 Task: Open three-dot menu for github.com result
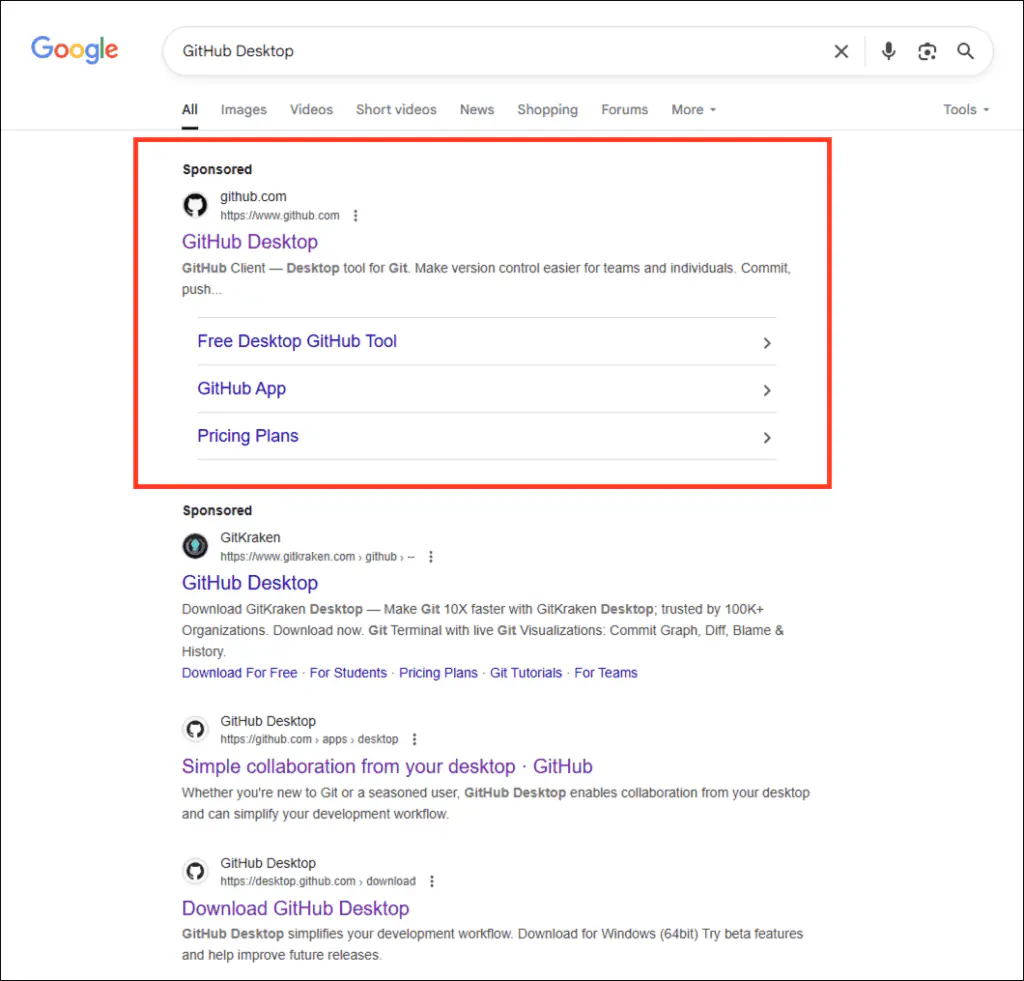tap(356, 215)
